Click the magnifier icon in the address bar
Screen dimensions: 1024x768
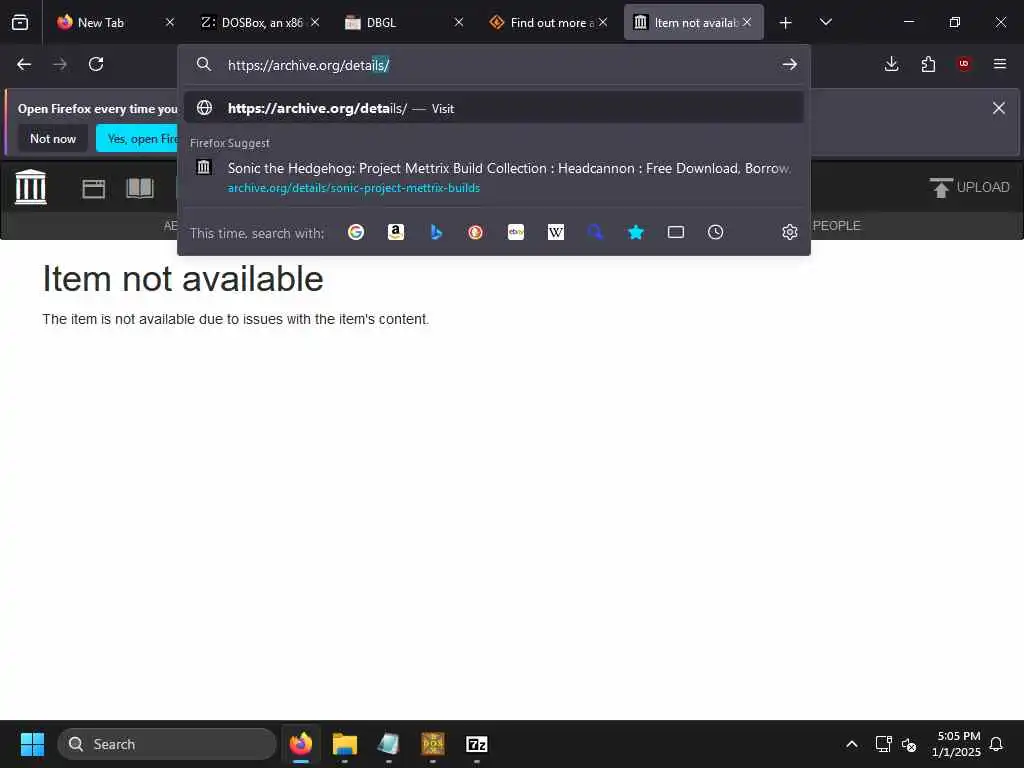pos(204,64)
